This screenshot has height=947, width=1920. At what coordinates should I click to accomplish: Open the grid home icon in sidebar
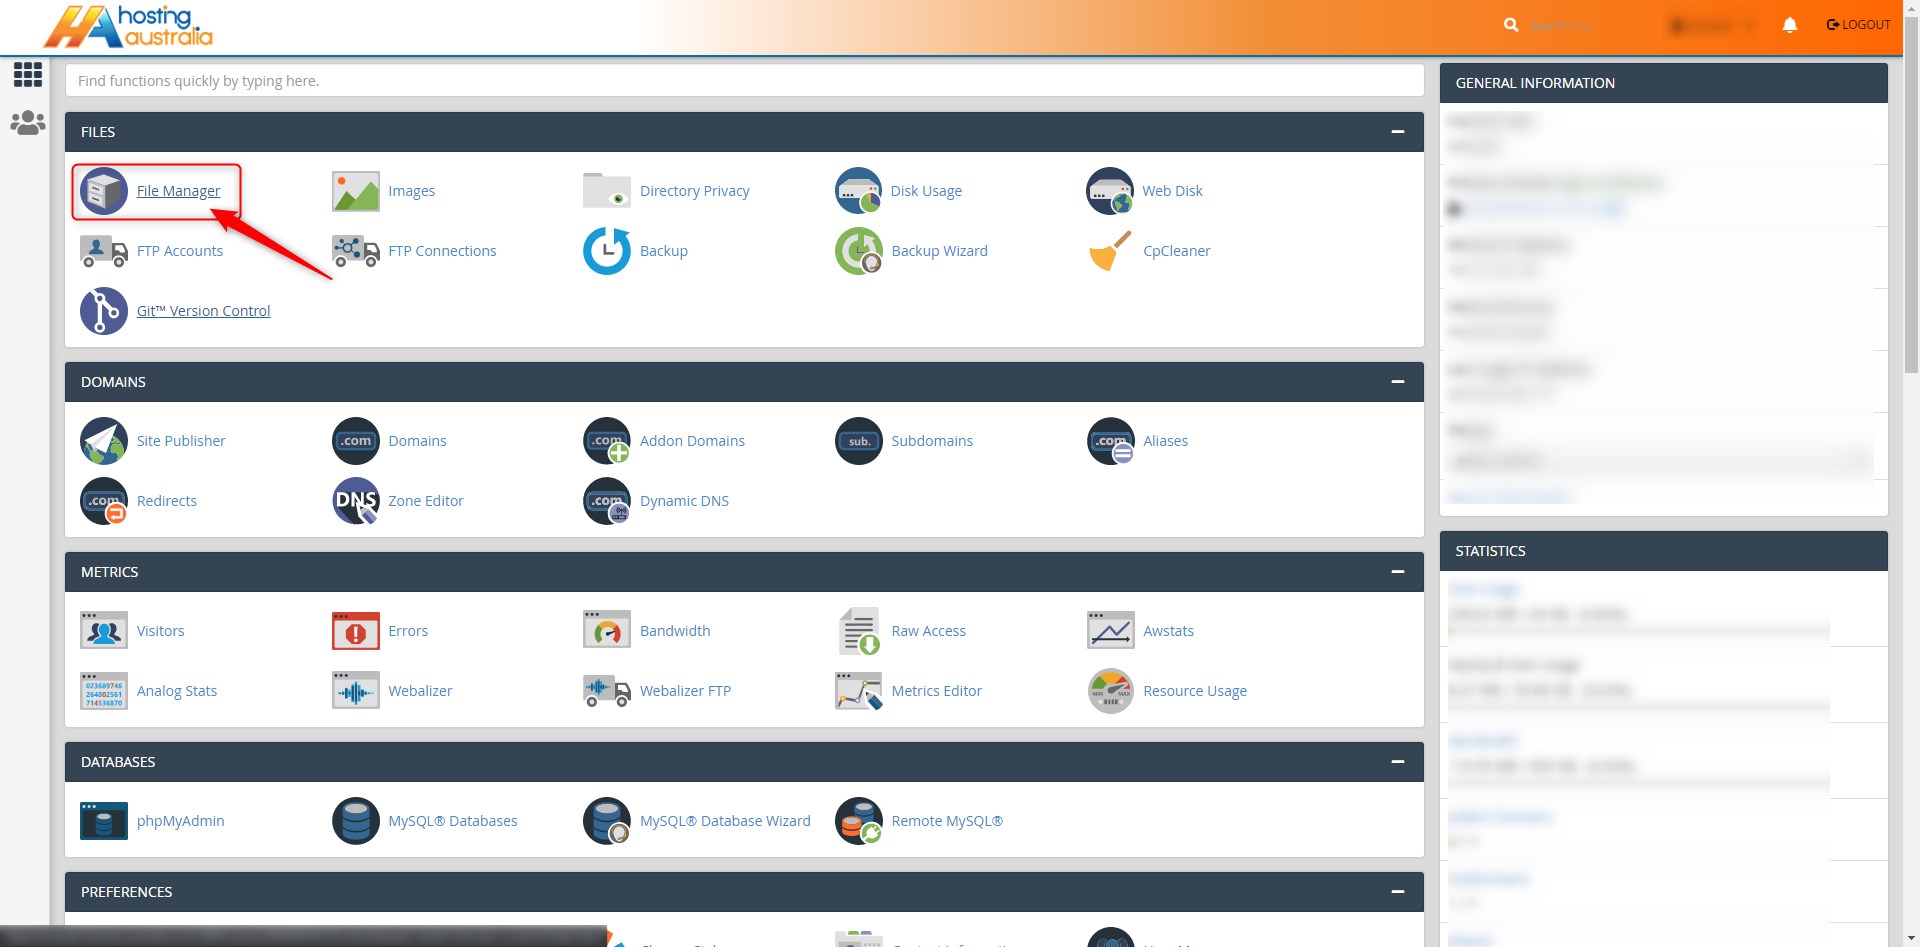coord(27,74)
